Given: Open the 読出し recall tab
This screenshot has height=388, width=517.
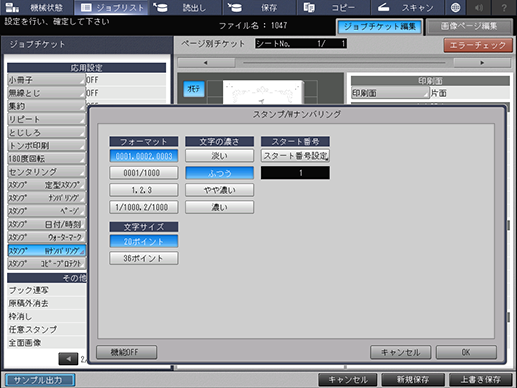Looking at the screenshot, I should point(185,7).
